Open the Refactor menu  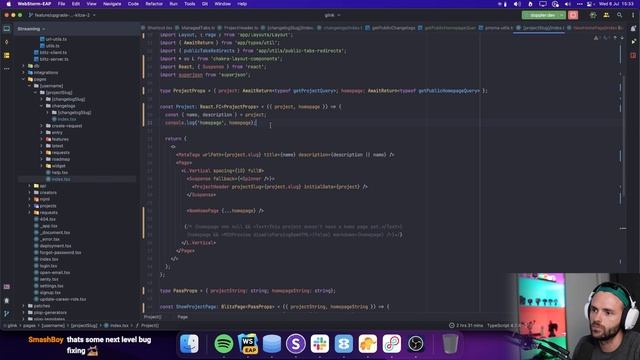154,4
